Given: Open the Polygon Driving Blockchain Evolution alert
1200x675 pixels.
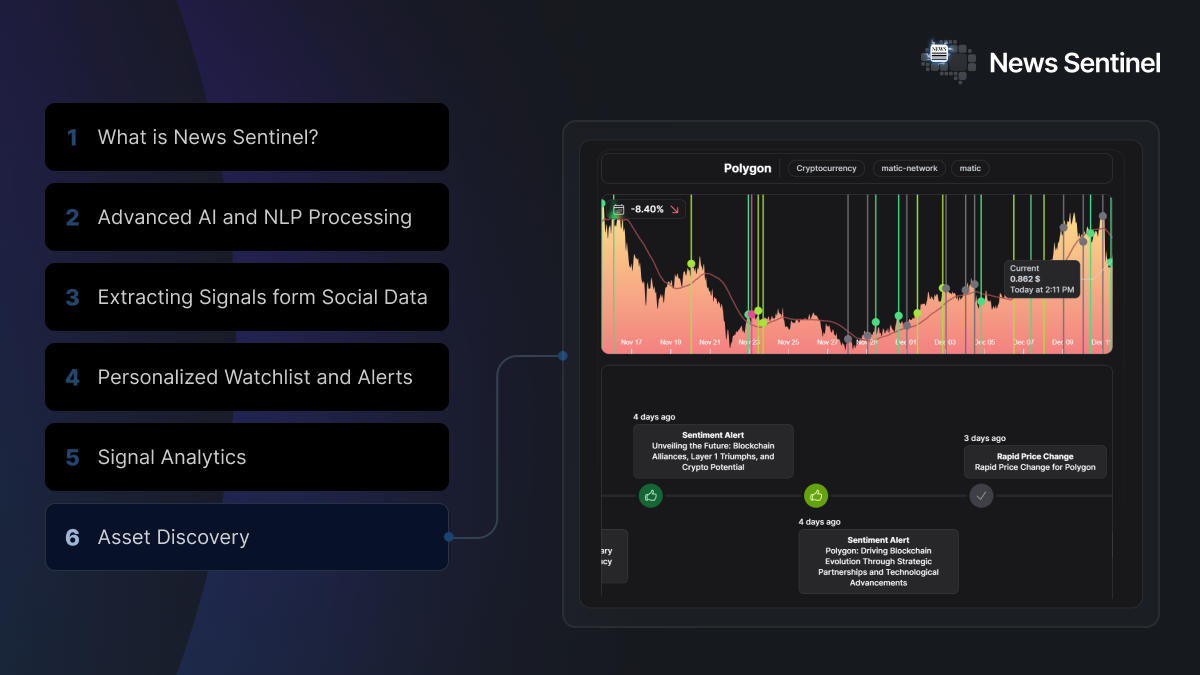Looking at the screenshot, I should (x=878, y=561).
